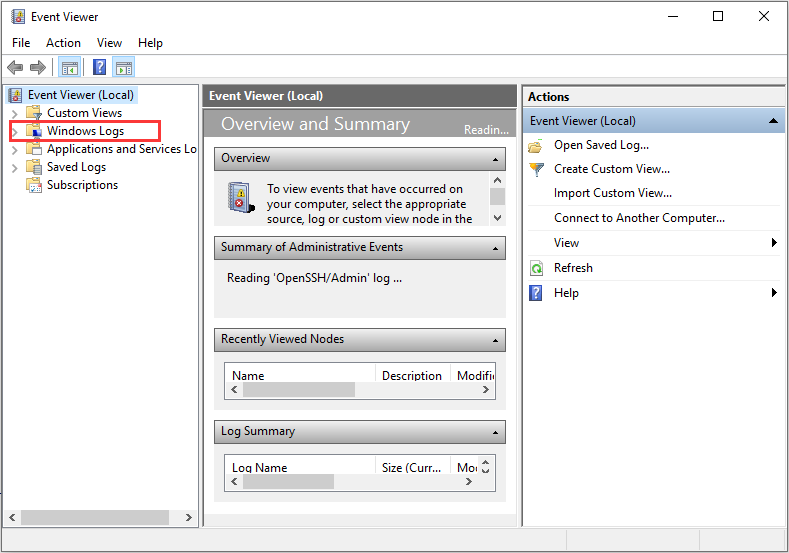
Task: Click the event log book icon in Overview
Action: click(241, 197)
